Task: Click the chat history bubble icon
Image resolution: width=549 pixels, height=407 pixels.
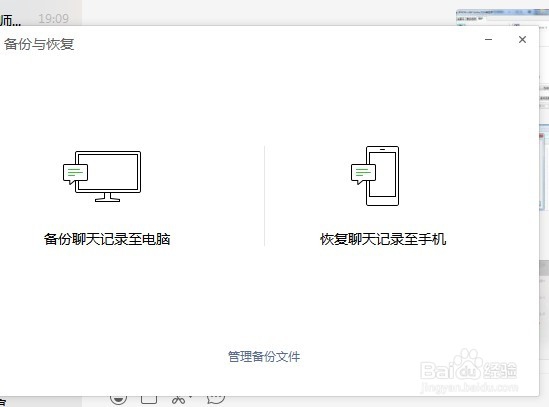Action: [x=216, y=400]
